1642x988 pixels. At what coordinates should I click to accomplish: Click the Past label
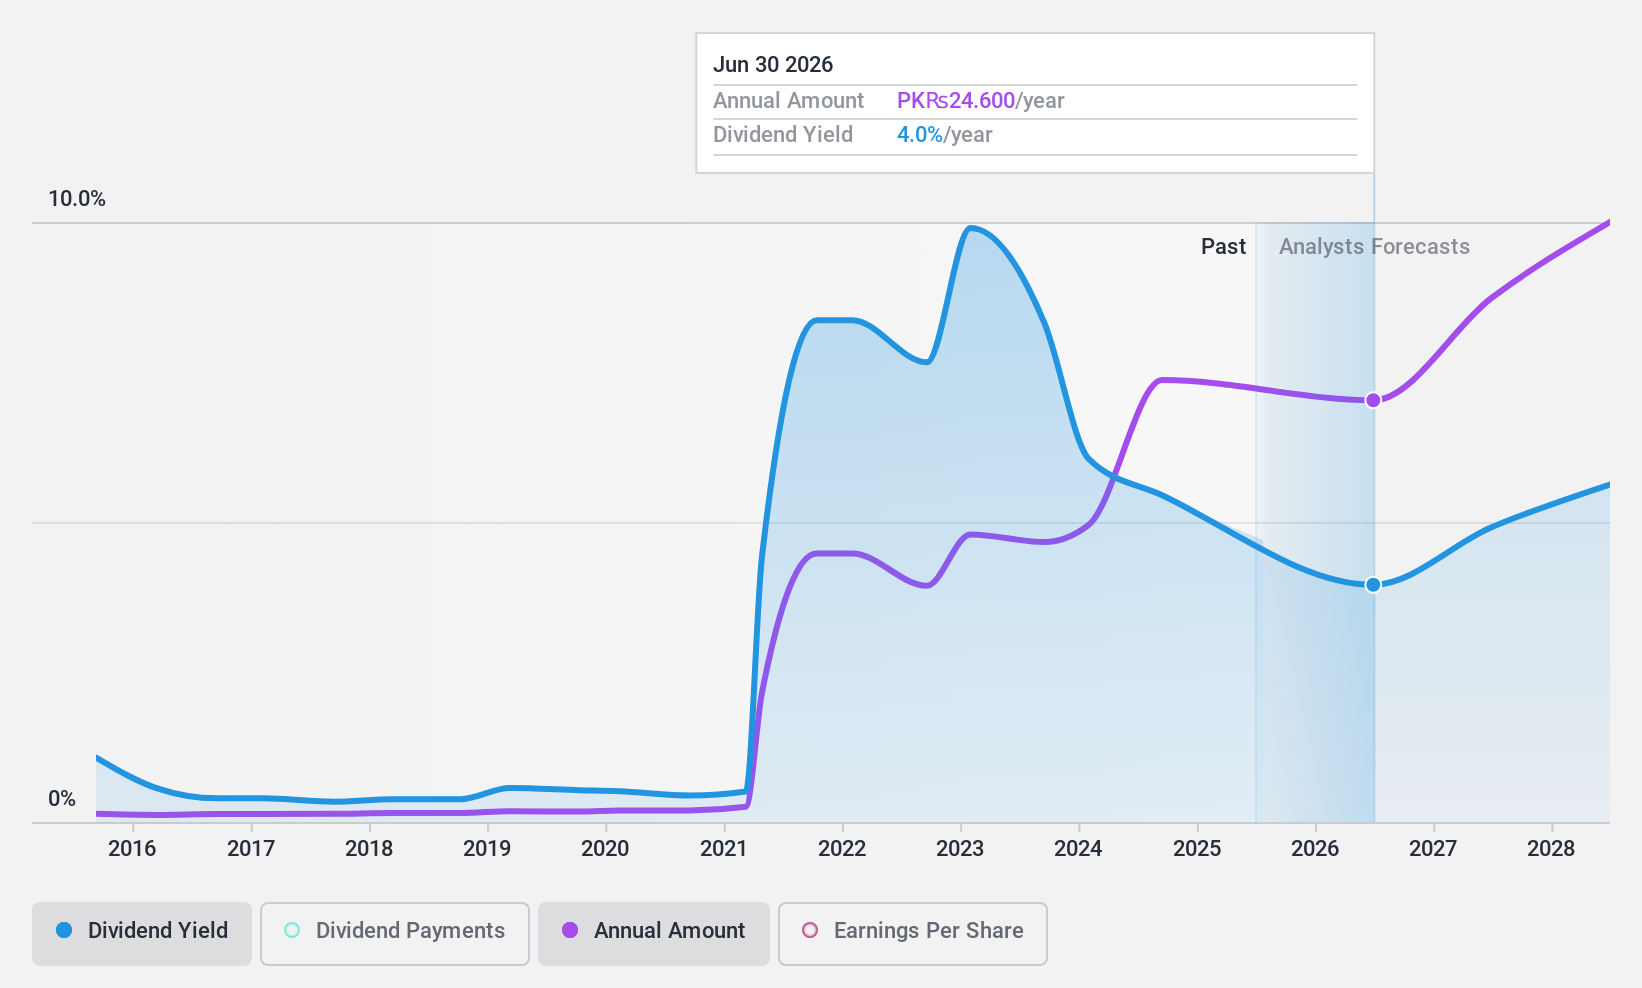point(1223,247)
